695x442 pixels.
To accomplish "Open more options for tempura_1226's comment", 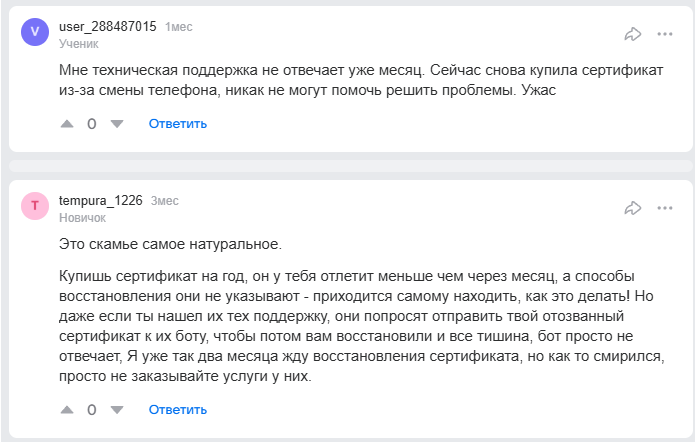I will (x=665, y=208).
